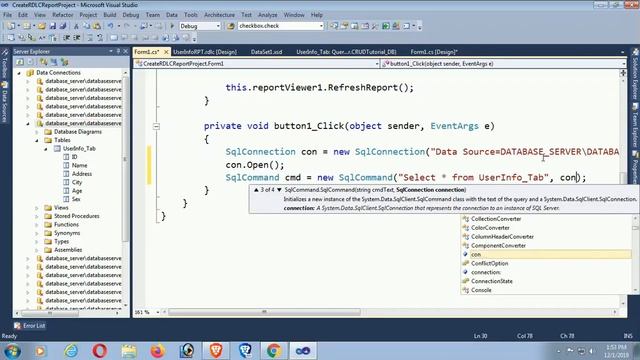Collapse the button1_Click method outline
Screen dimensions: 640x360
pos(156,126)
